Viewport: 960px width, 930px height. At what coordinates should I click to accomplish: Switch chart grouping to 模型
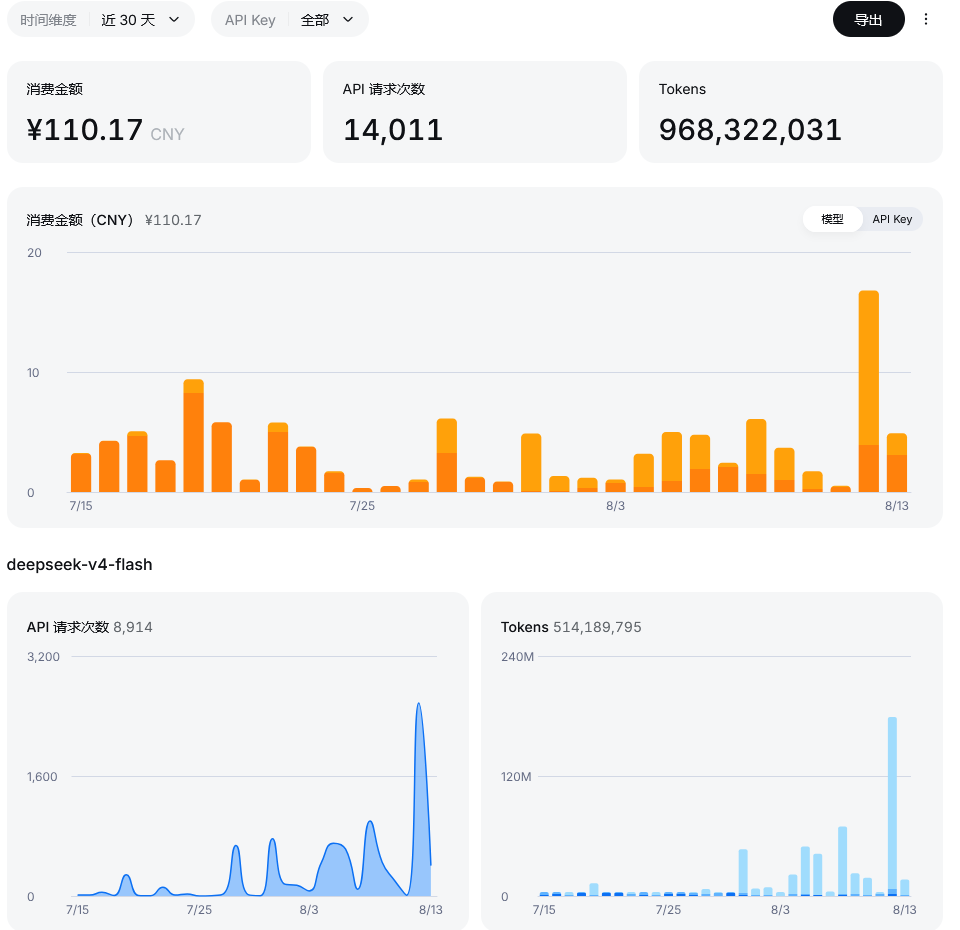(x=832, y=219)
